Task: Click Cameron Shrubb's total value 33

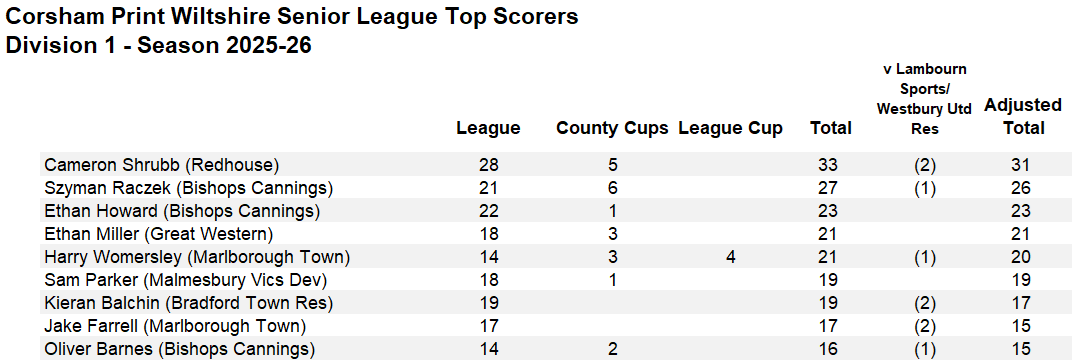Action: click(827, 165)
